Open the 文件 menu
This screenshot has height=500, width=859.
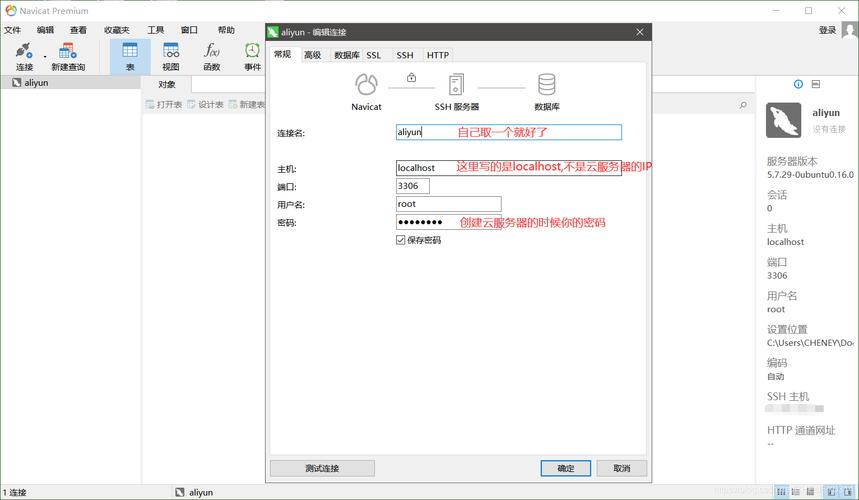click(13, 30)
